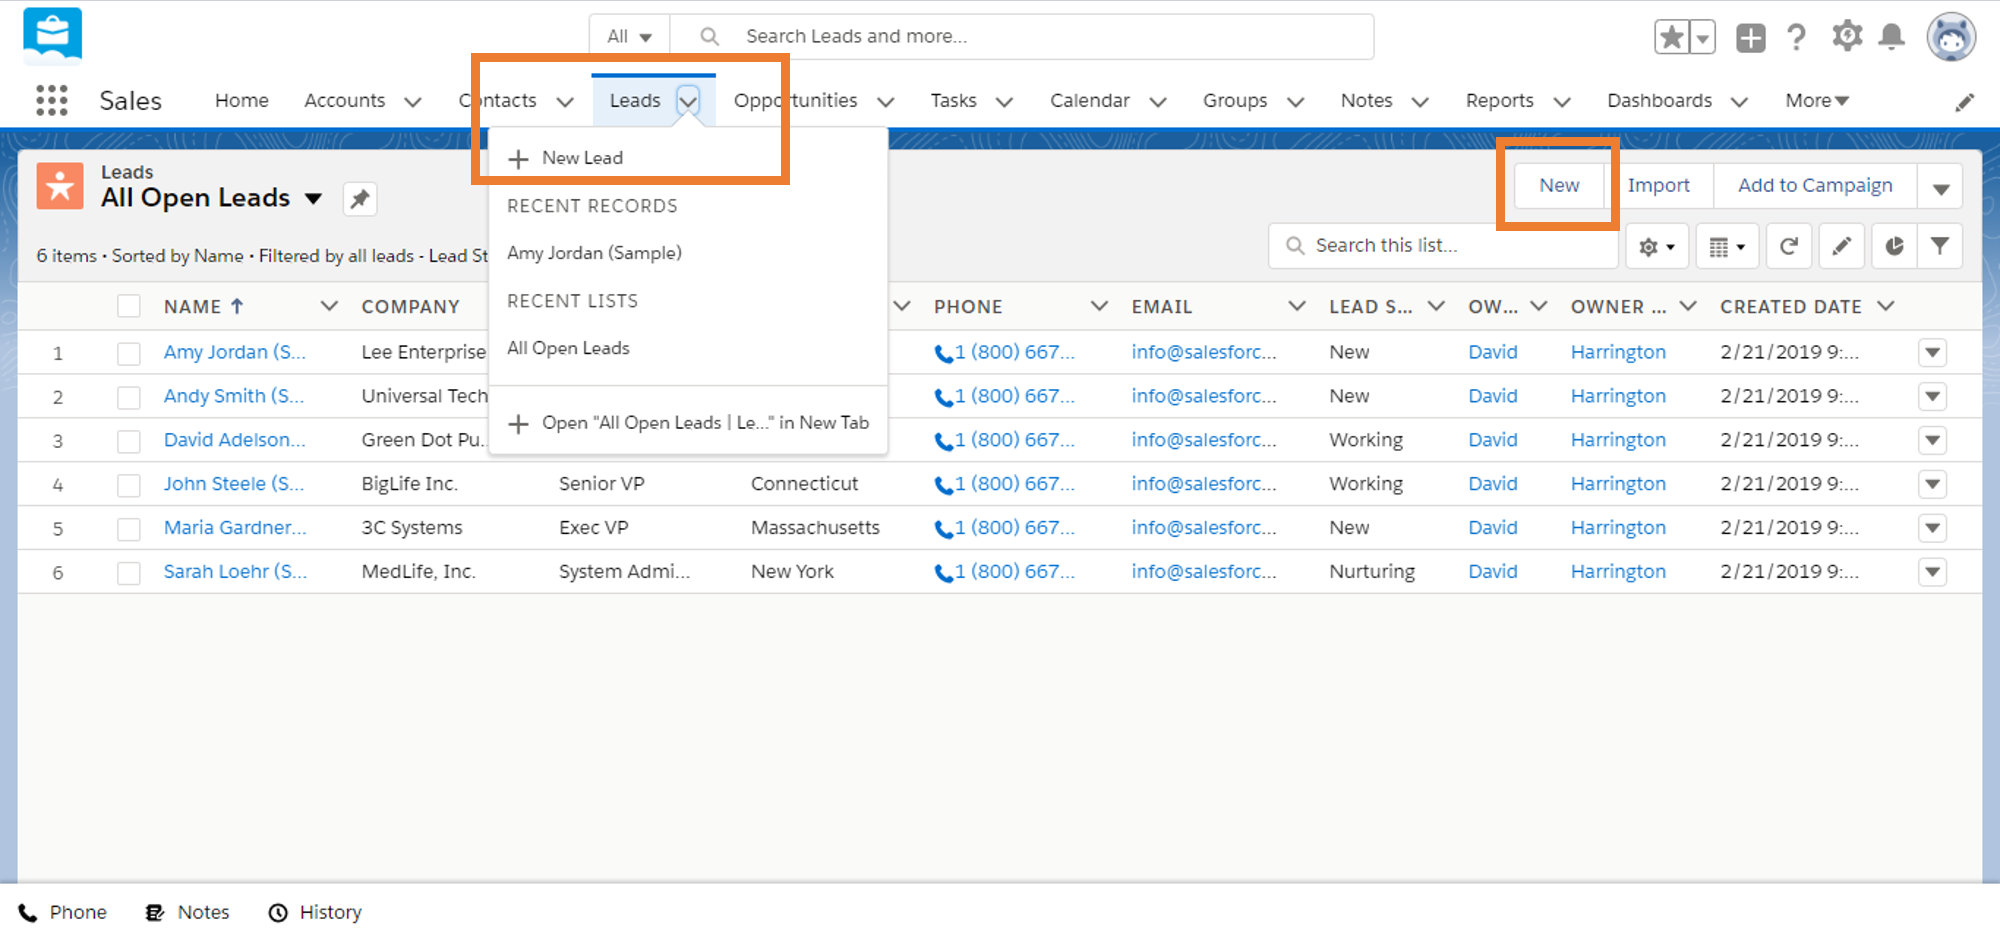The height and width of the screenshot is (930, 2000).
Task: Check the Amy Jordan row checkbox
Action: tap(129, 353)
